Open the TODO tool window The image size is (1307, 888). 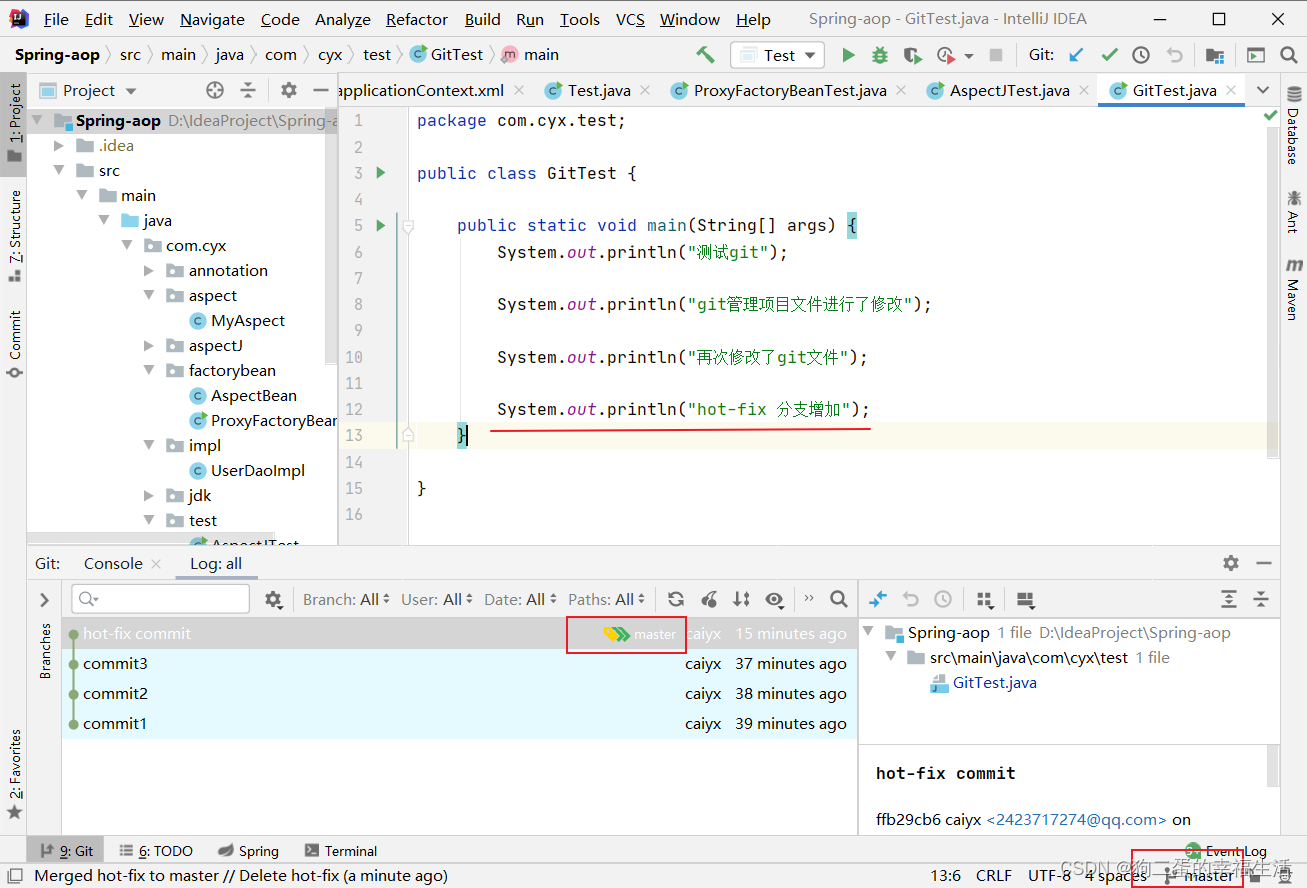pos(156,851)
